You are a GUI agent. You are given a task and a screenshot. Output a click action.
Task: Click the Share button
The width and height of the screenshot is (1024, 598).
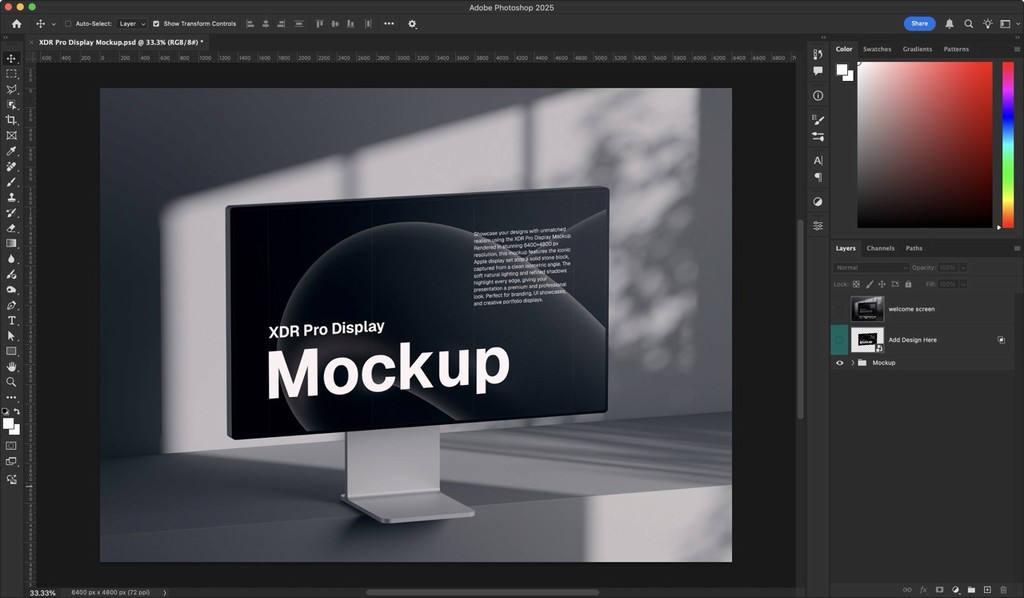click(920, 23)
